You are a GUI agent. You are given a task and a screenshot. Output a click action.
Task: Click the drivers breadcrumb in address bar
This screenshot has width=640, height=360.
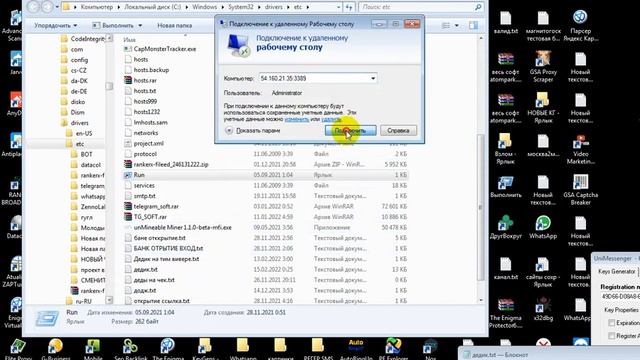(273, 7)
